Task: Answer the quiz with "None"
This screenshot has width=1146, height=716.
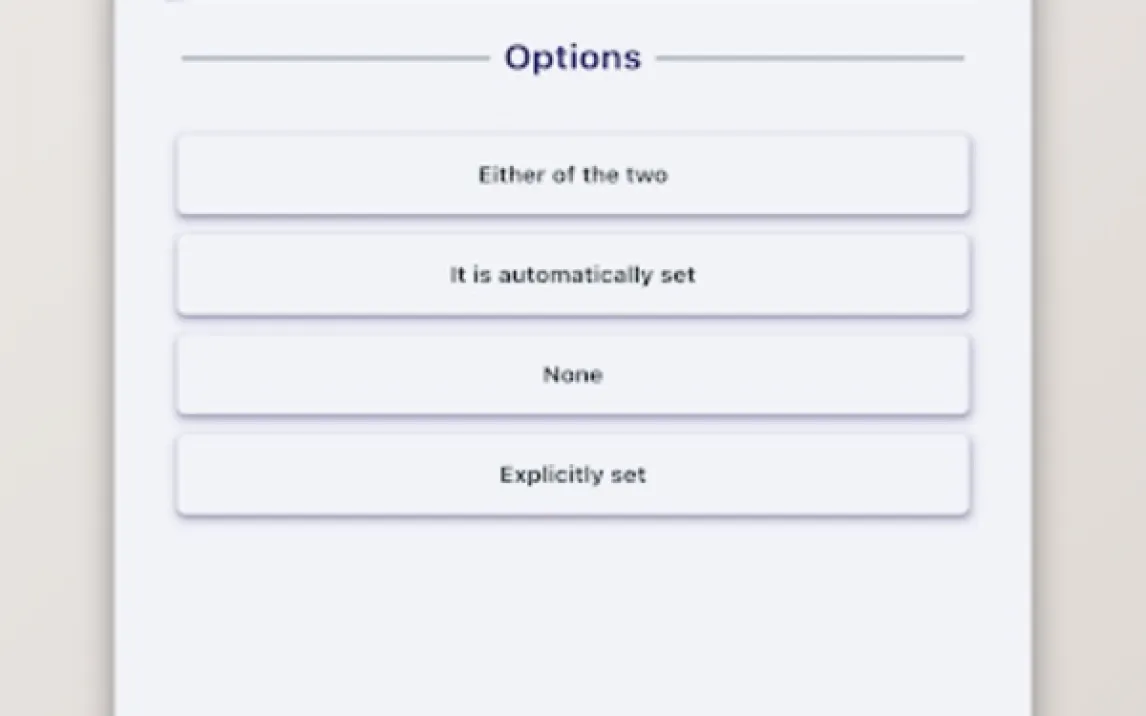Action: pyautogui.click(x=572, y=375)
